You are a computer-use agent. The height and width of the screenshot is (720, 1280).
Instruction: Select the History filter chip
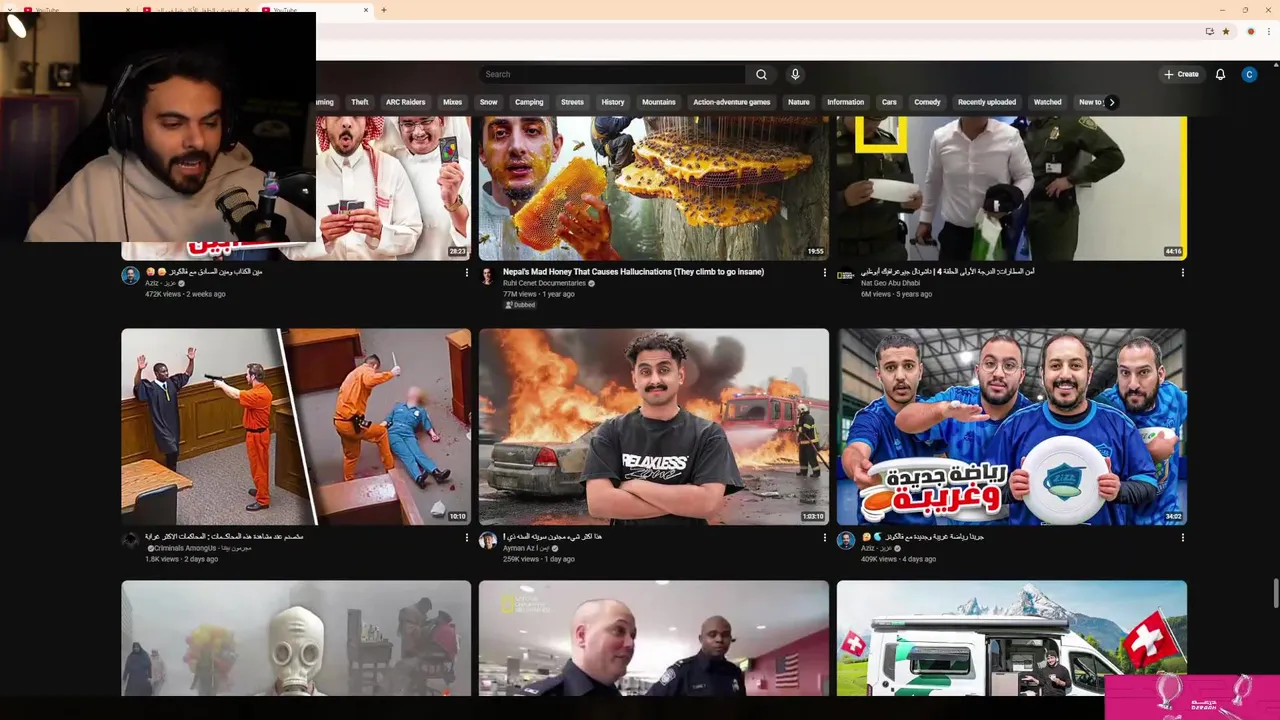[613, 102]
